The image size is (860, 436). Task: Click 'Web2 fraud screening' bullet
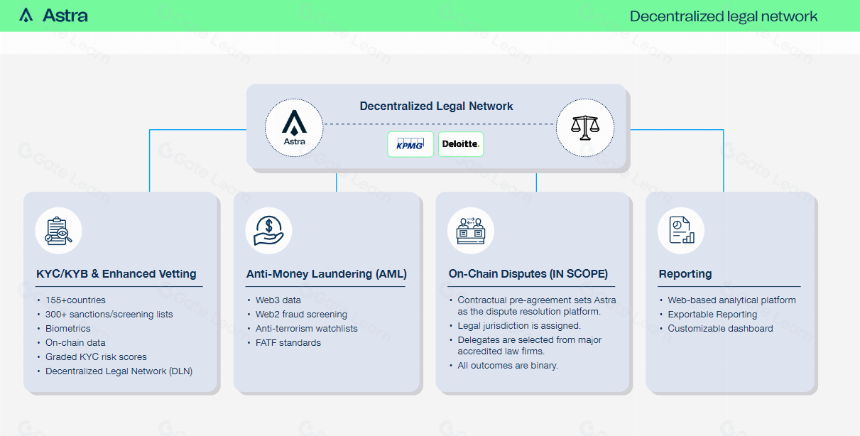point(301,314)
